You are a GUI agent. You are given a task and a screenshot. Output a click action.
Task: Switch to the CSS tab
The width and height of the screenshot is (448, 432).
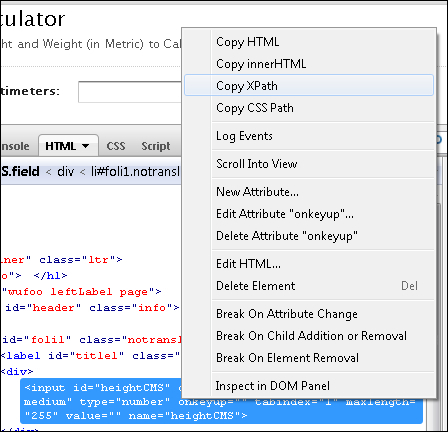pyautogui.click(x=116, y=146)
